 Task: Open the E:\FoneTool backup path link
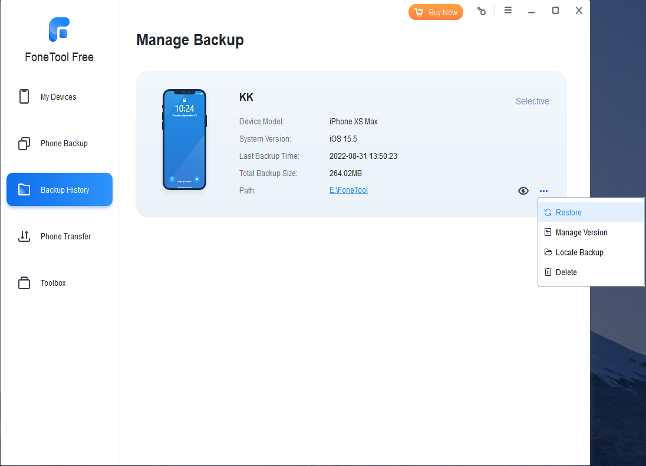348,189
